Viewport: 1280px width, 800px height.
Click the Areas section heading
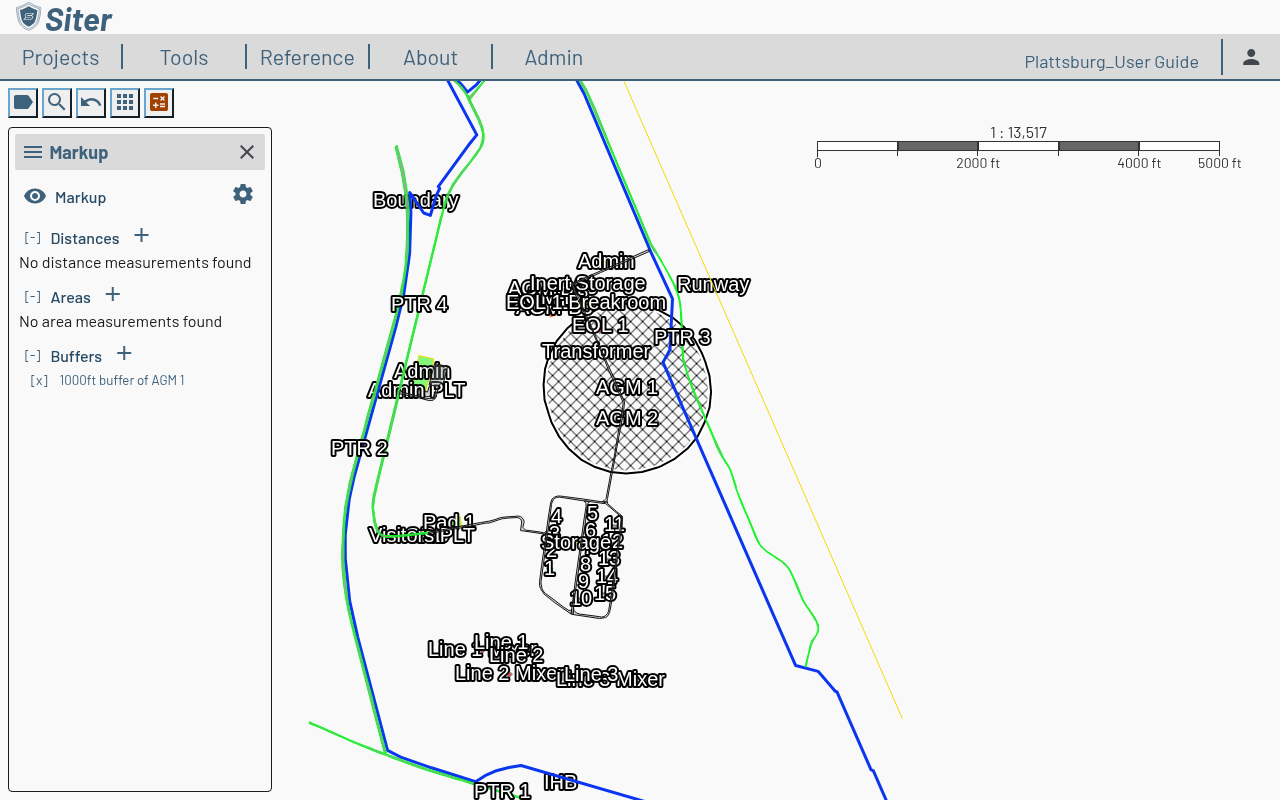[x=71, y=298]
